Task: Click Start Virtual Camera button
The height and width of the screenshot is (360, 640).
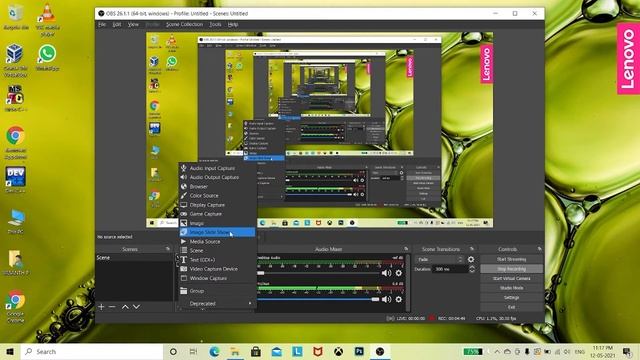Action: click(511, 278)
